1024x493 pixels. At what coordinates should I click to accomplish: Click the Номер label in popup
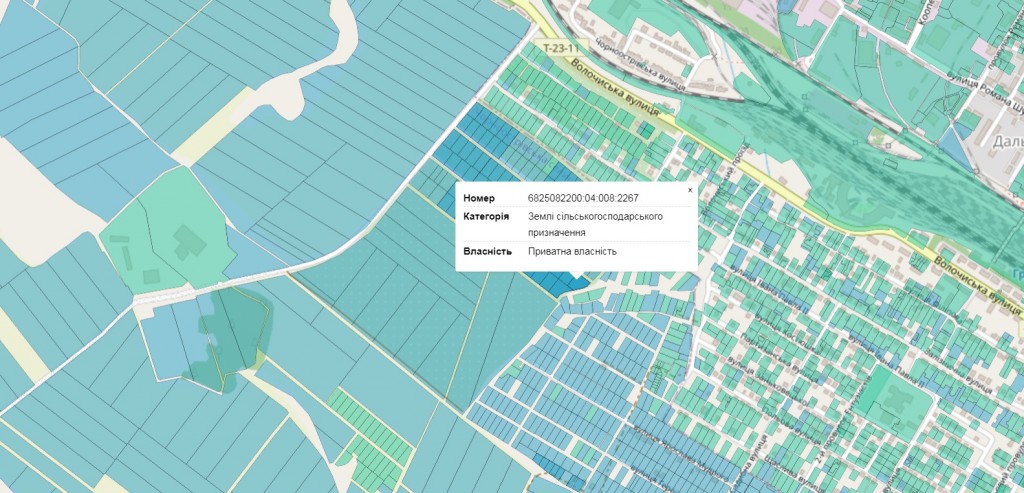pyautogui.click(x=479, y=198)
